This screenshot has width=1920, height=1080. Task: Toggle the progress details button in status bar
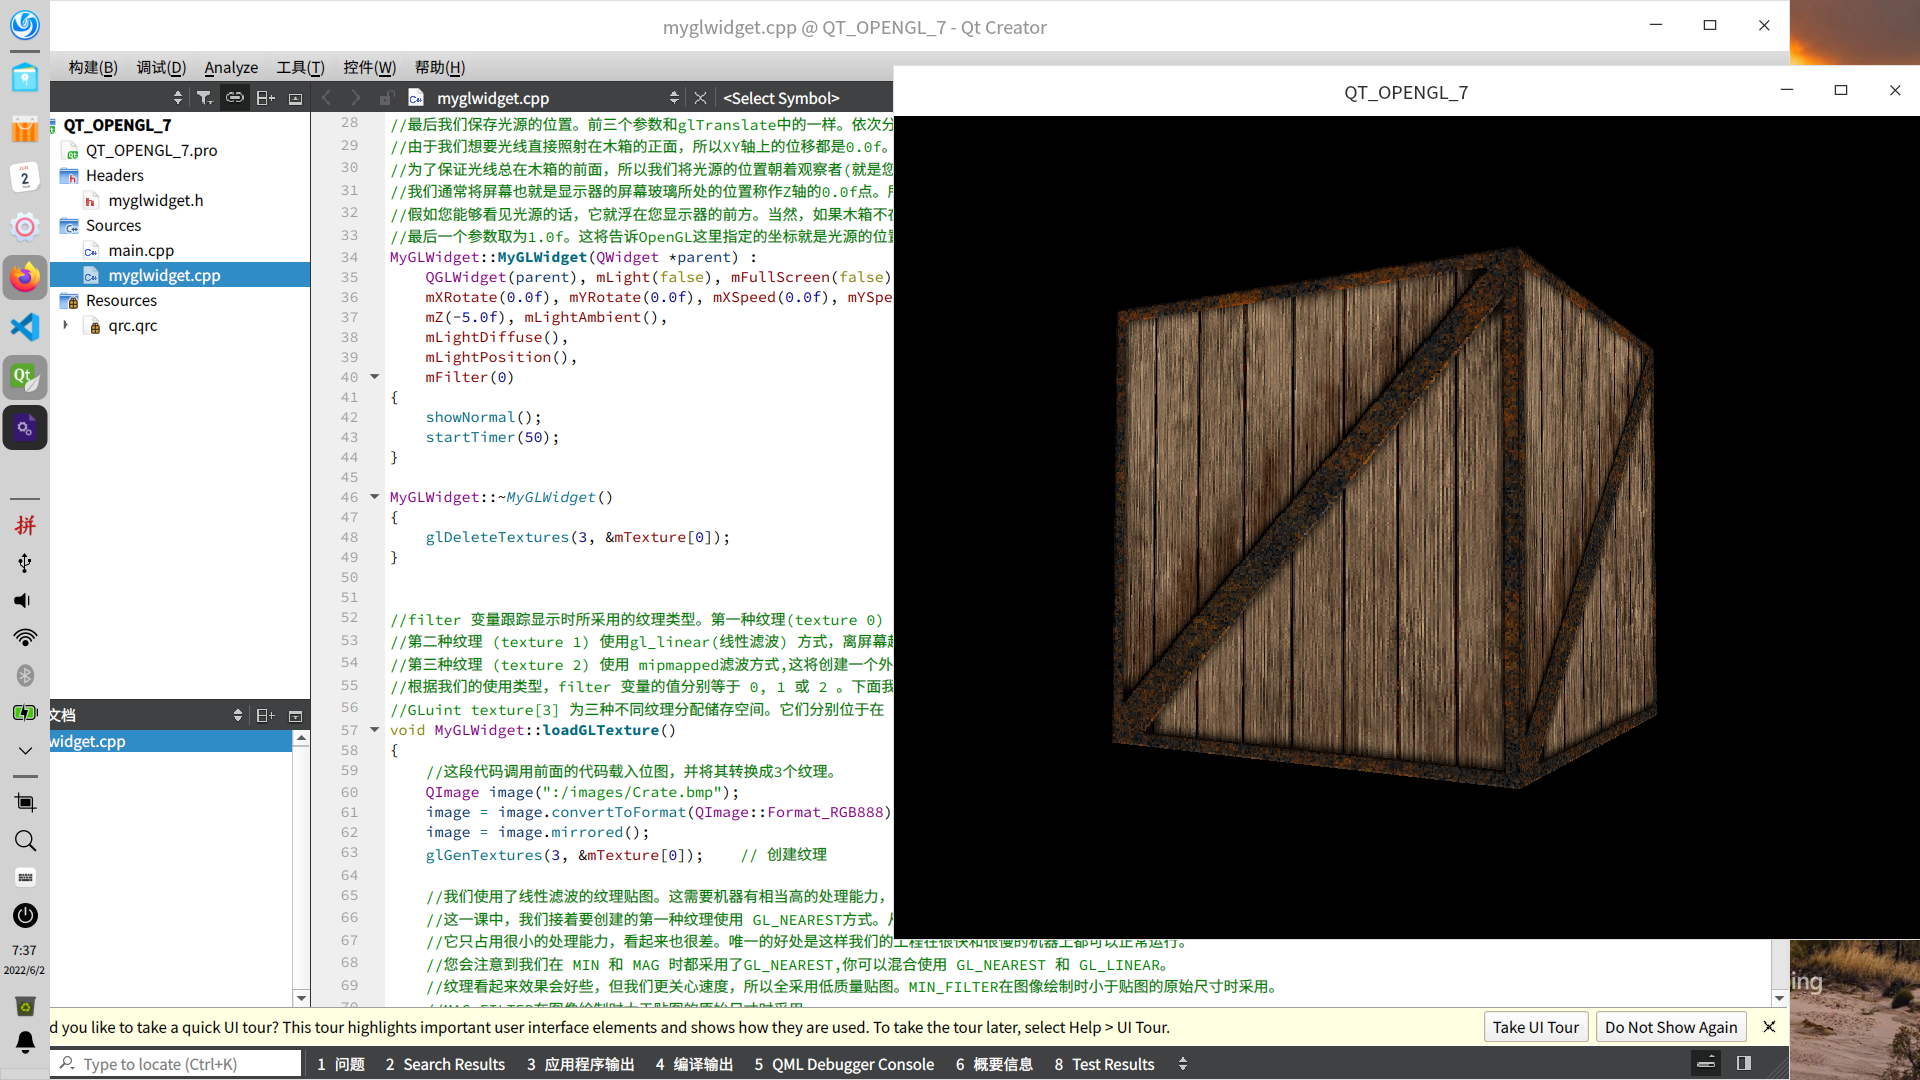pos(1706,1063)
